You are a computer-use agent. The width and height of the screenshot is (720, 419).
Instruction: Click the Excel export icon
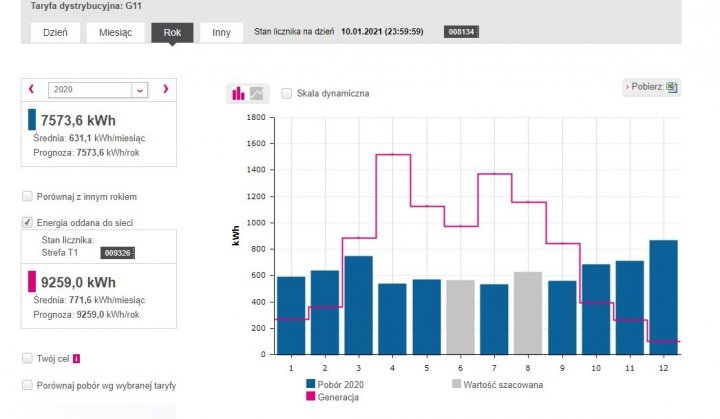[672, 87]
